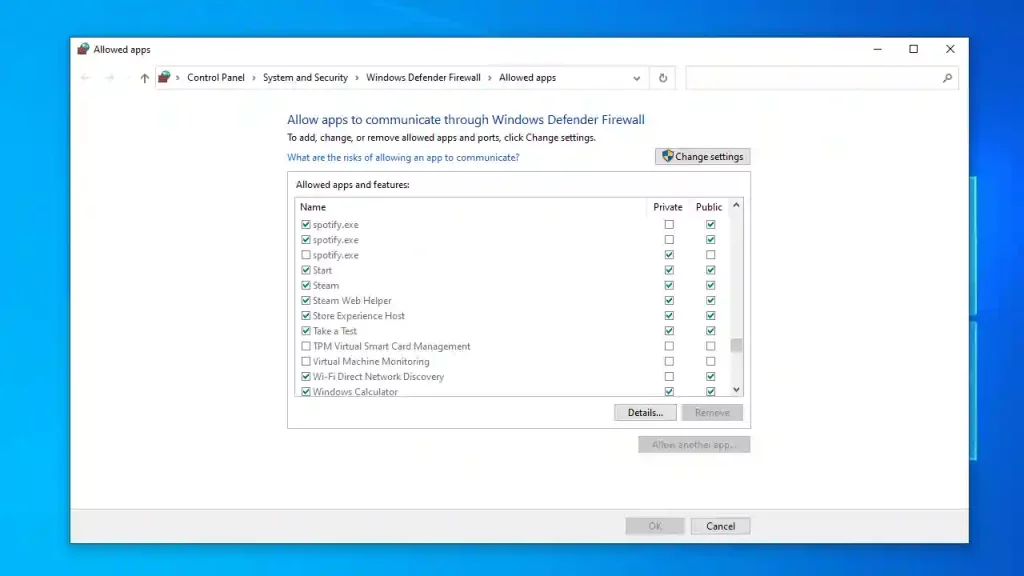Uncheck the Store Experience Host name checkbox

point(306,315)
